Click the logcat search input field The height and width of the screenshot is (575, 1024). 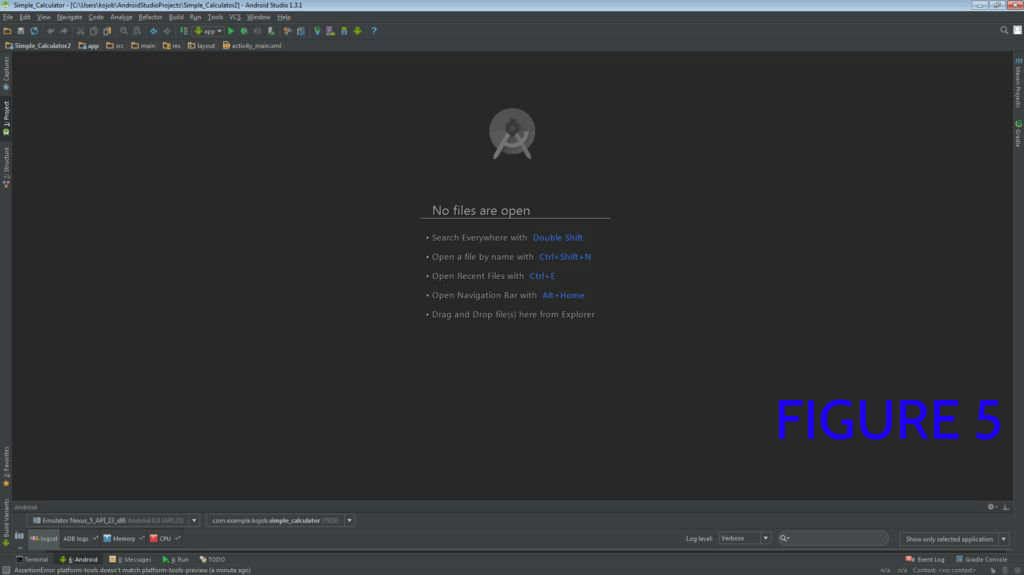[x=836, y=538]
